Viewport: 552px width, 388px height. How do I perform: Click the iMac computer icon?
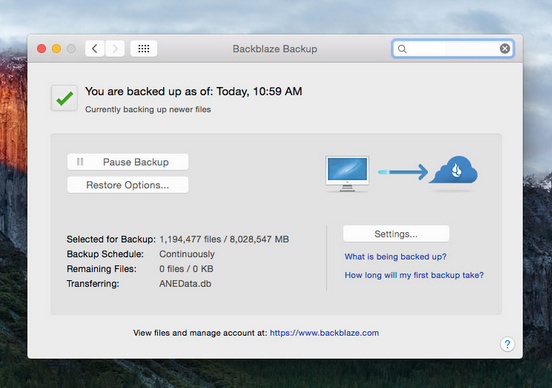tap(347, 174)
